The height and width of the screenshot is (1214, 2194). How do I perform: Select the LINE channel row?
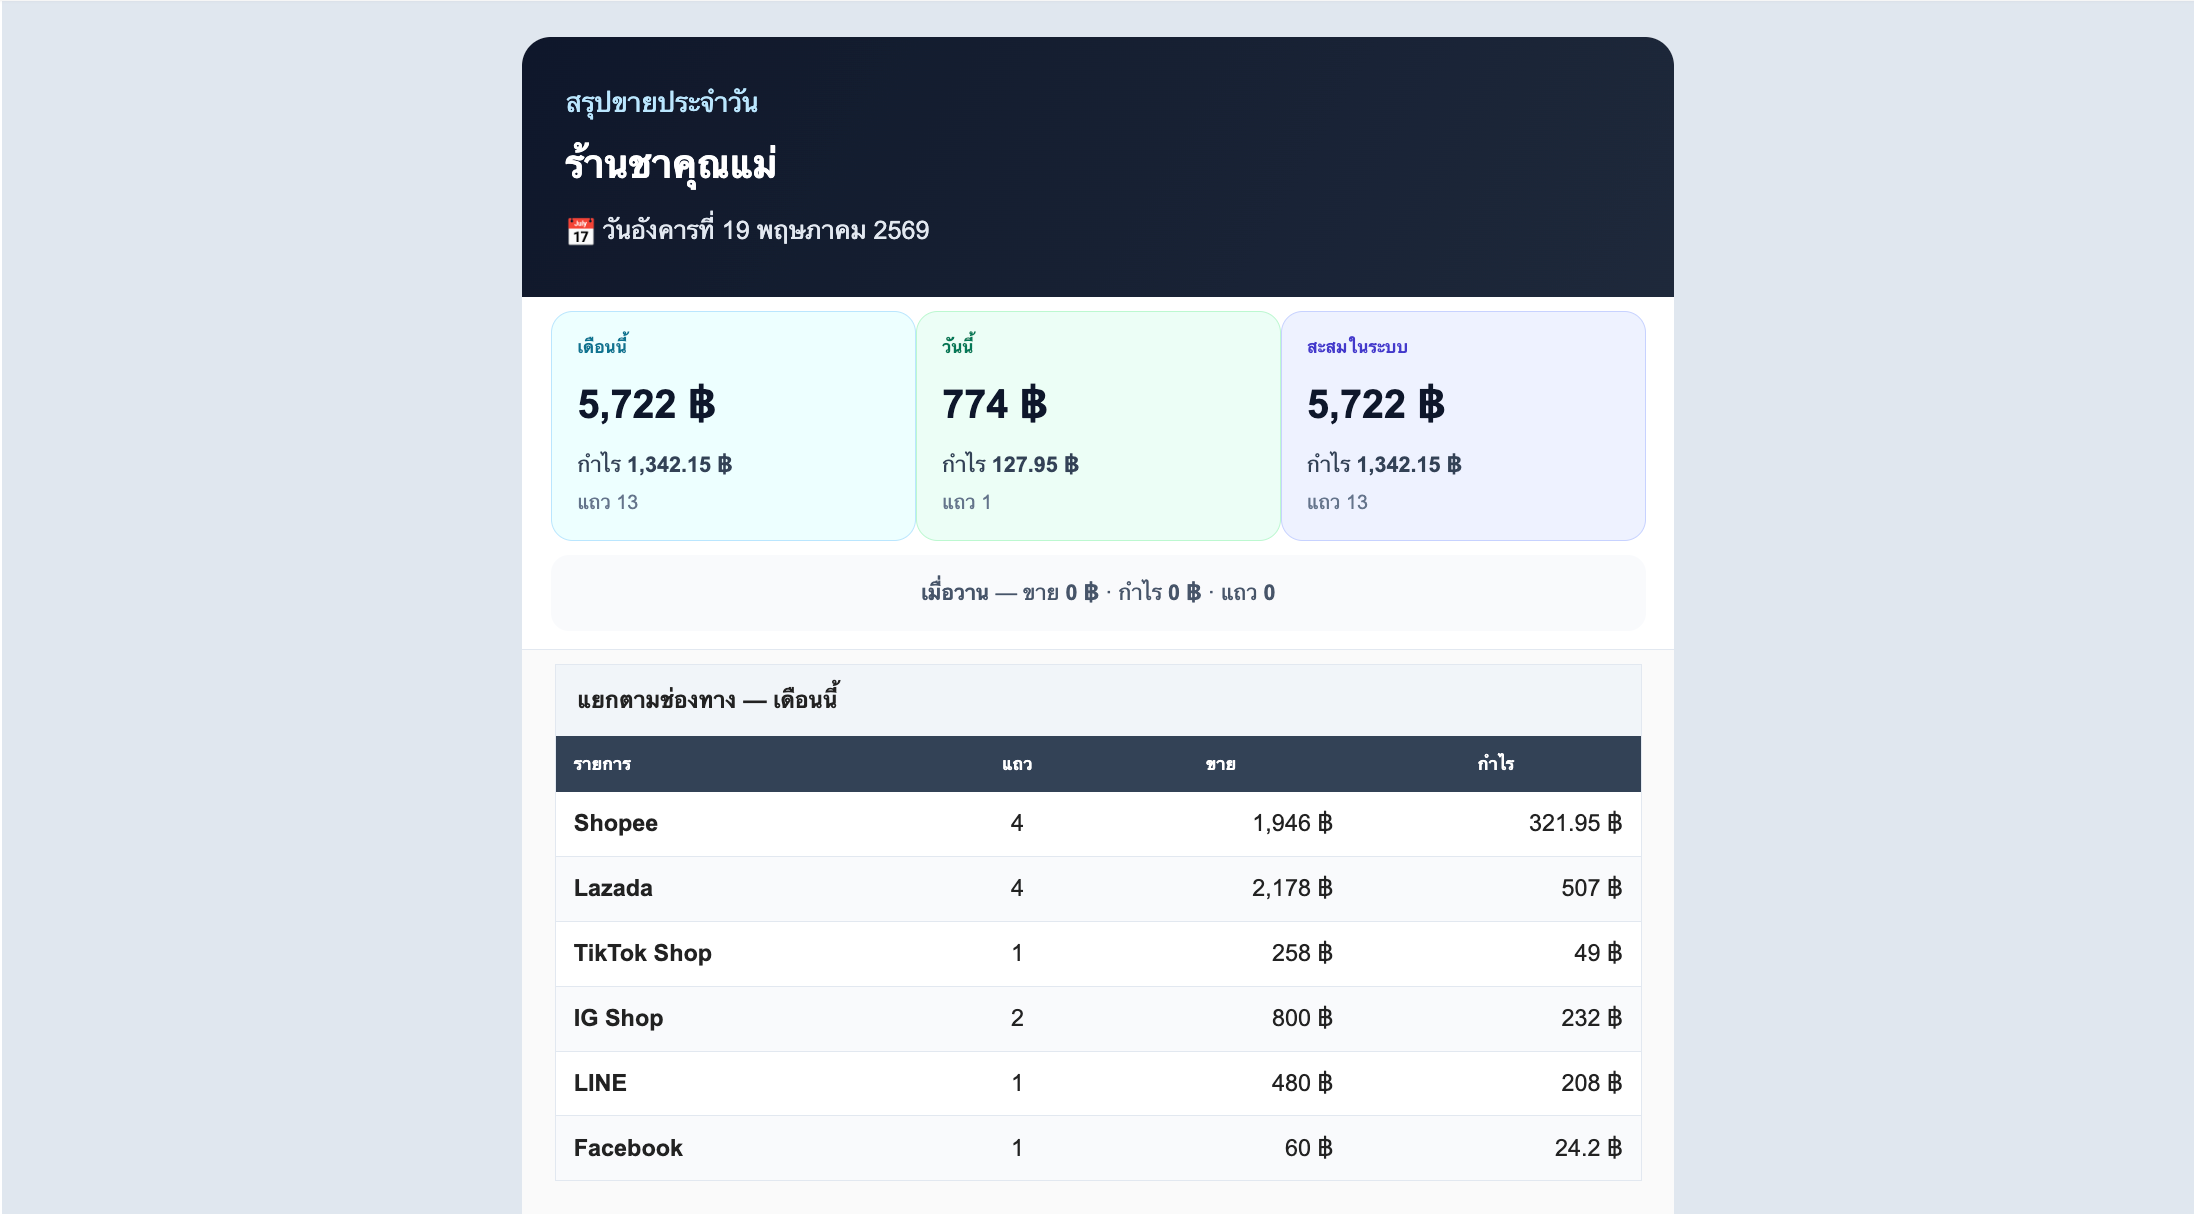click(1098, 1084)
